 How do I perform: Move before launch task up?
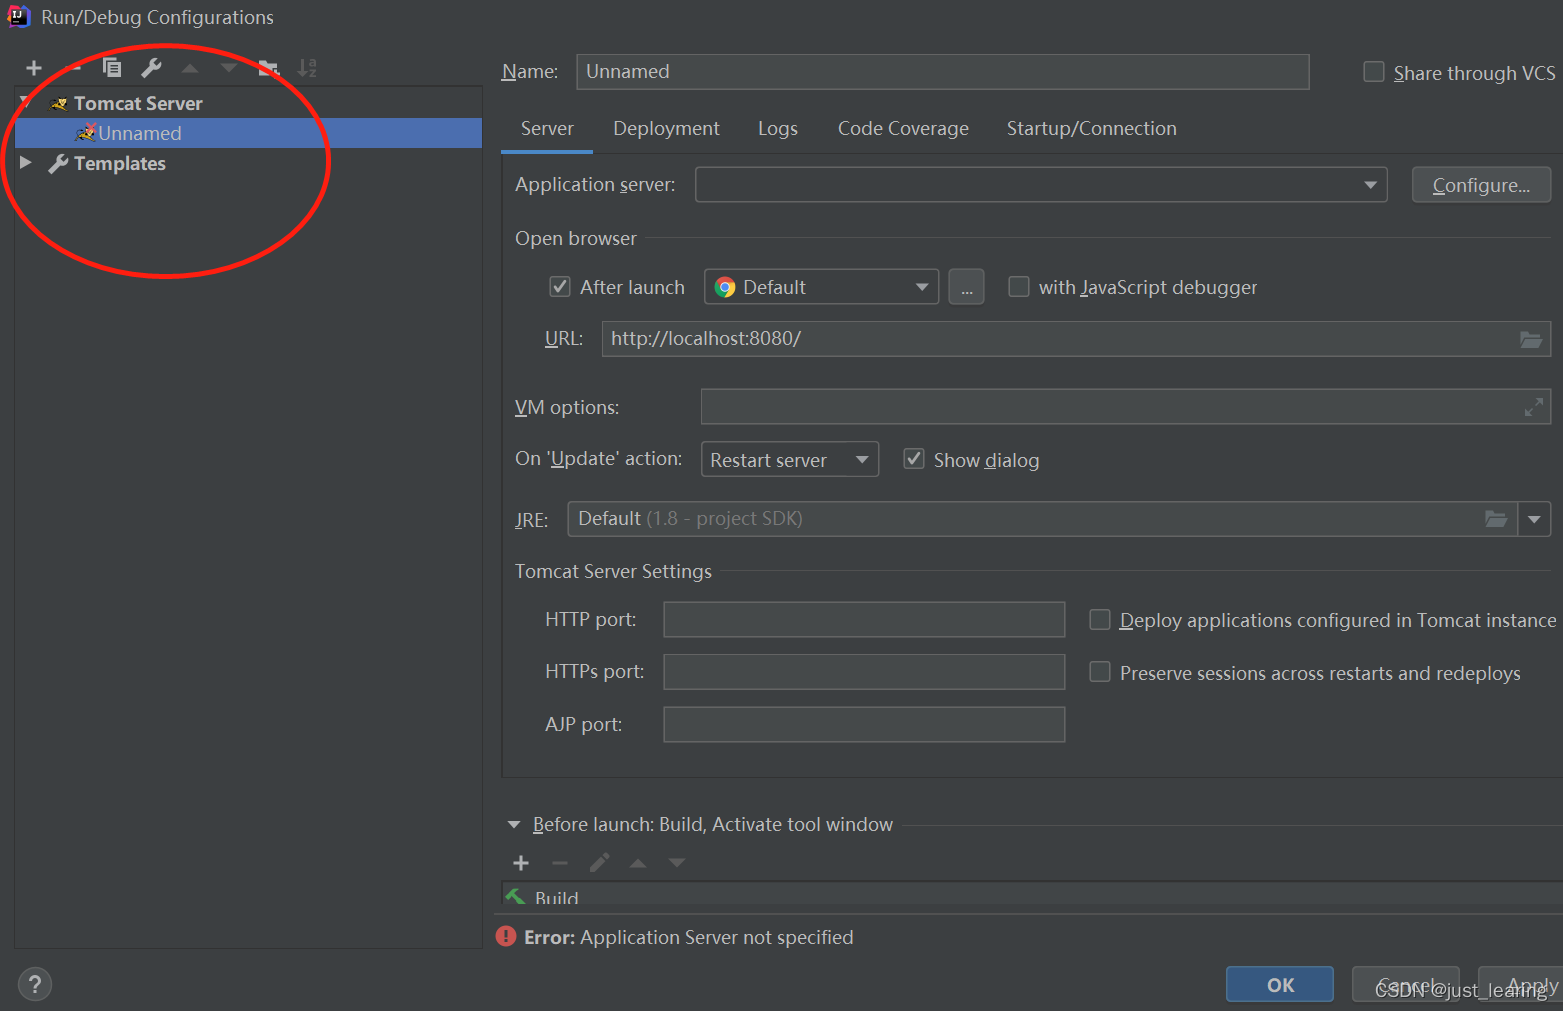point(638,863)
